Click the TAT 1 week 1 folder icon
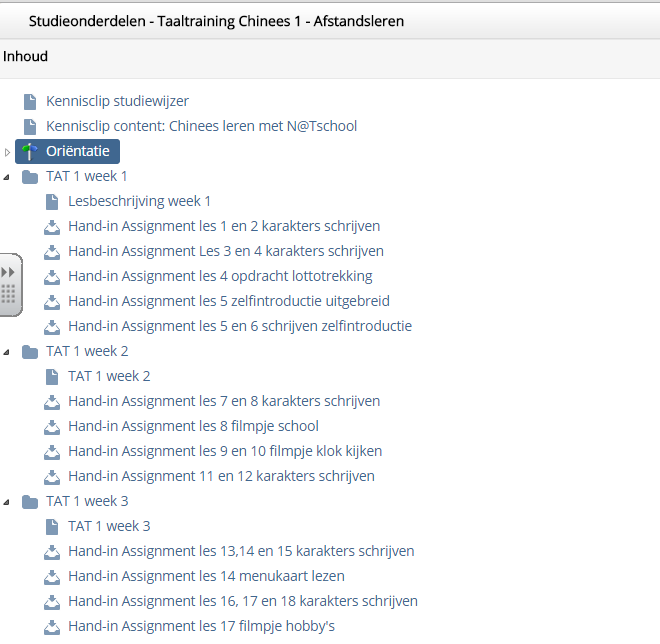The height and width of the screenshot is (644, 660). click(x=30, y=177)
